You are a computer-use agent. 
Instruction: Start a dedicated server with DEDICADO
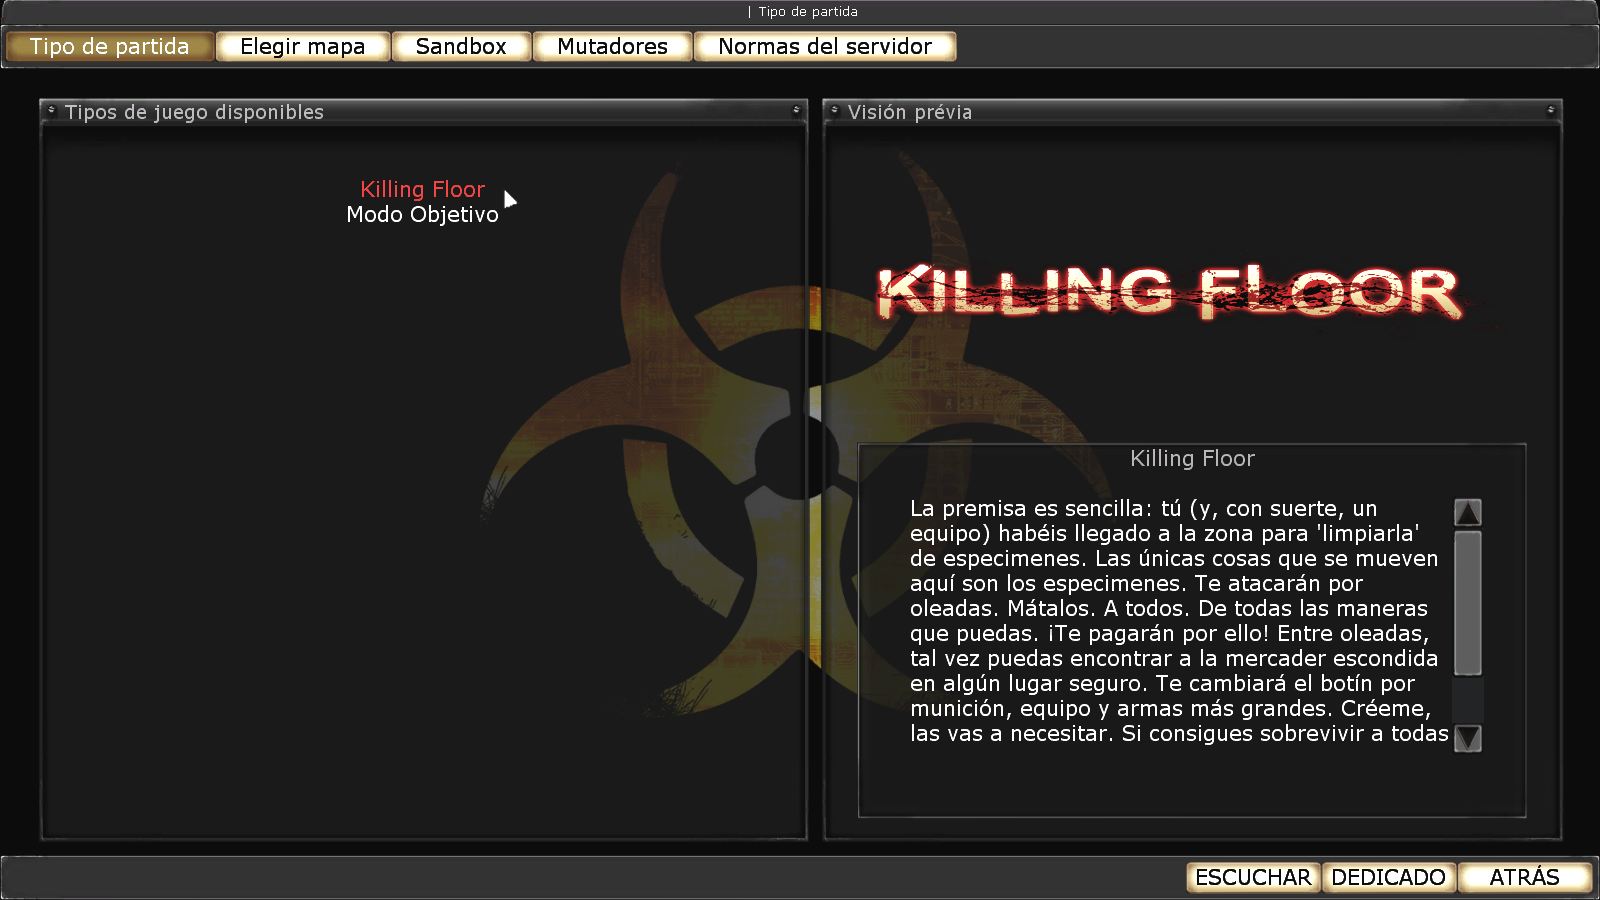[x=1389, y=877]
